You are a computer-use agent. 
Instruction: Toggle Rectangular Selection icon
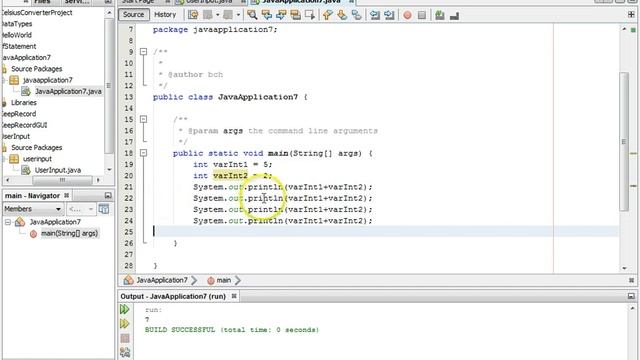(310, 15)
